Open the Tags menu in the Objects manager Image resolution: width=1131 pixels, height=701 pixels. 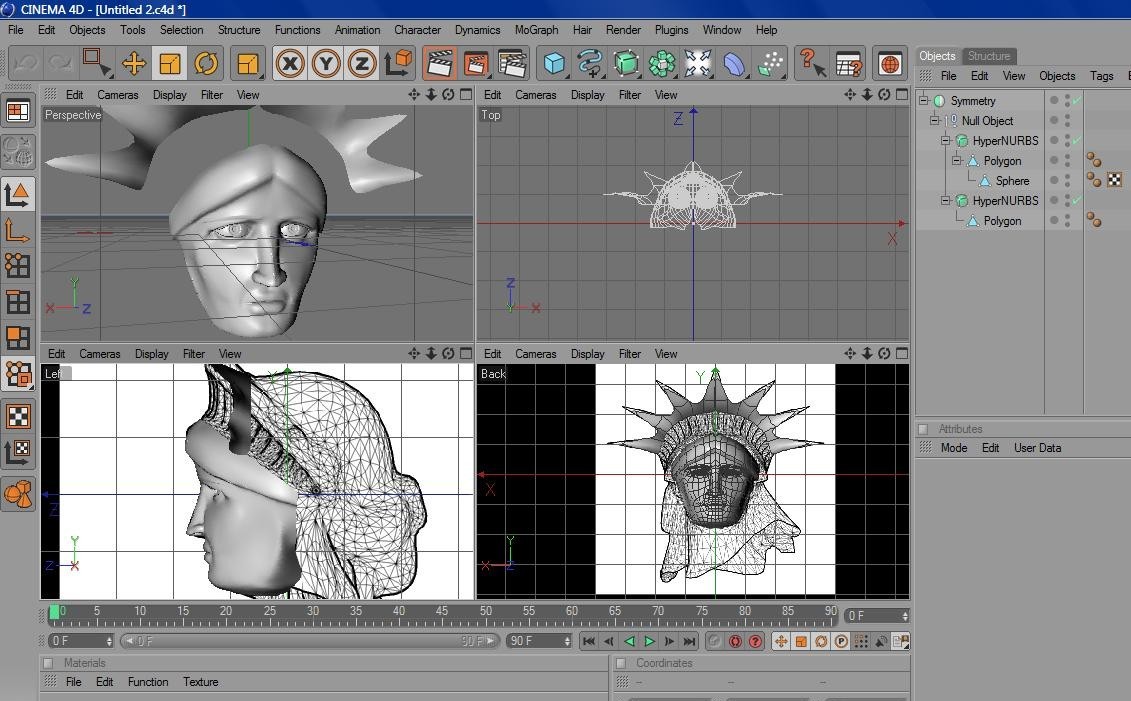pyautogui.click(x=1101, y=76)
